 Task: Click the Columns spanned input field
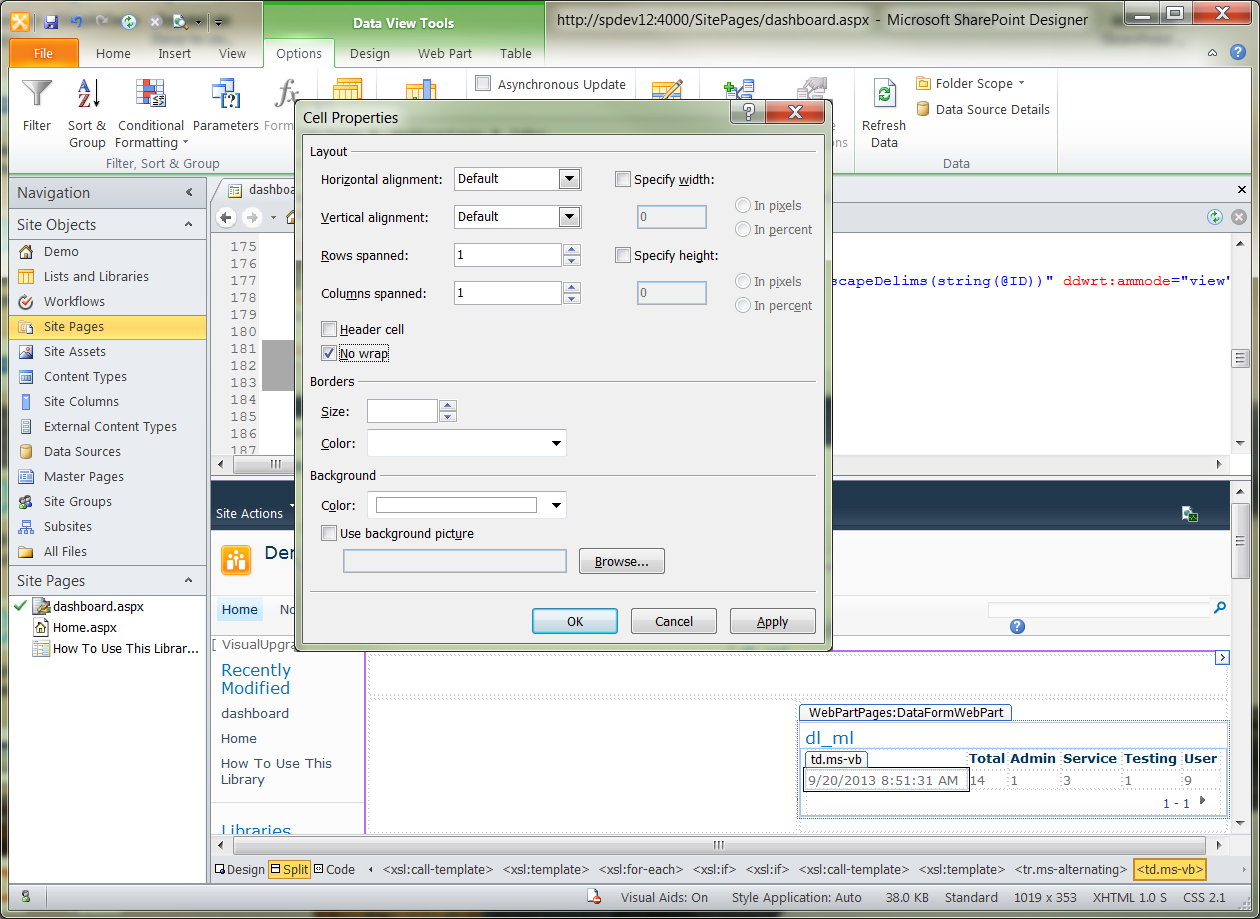(507, 293)
